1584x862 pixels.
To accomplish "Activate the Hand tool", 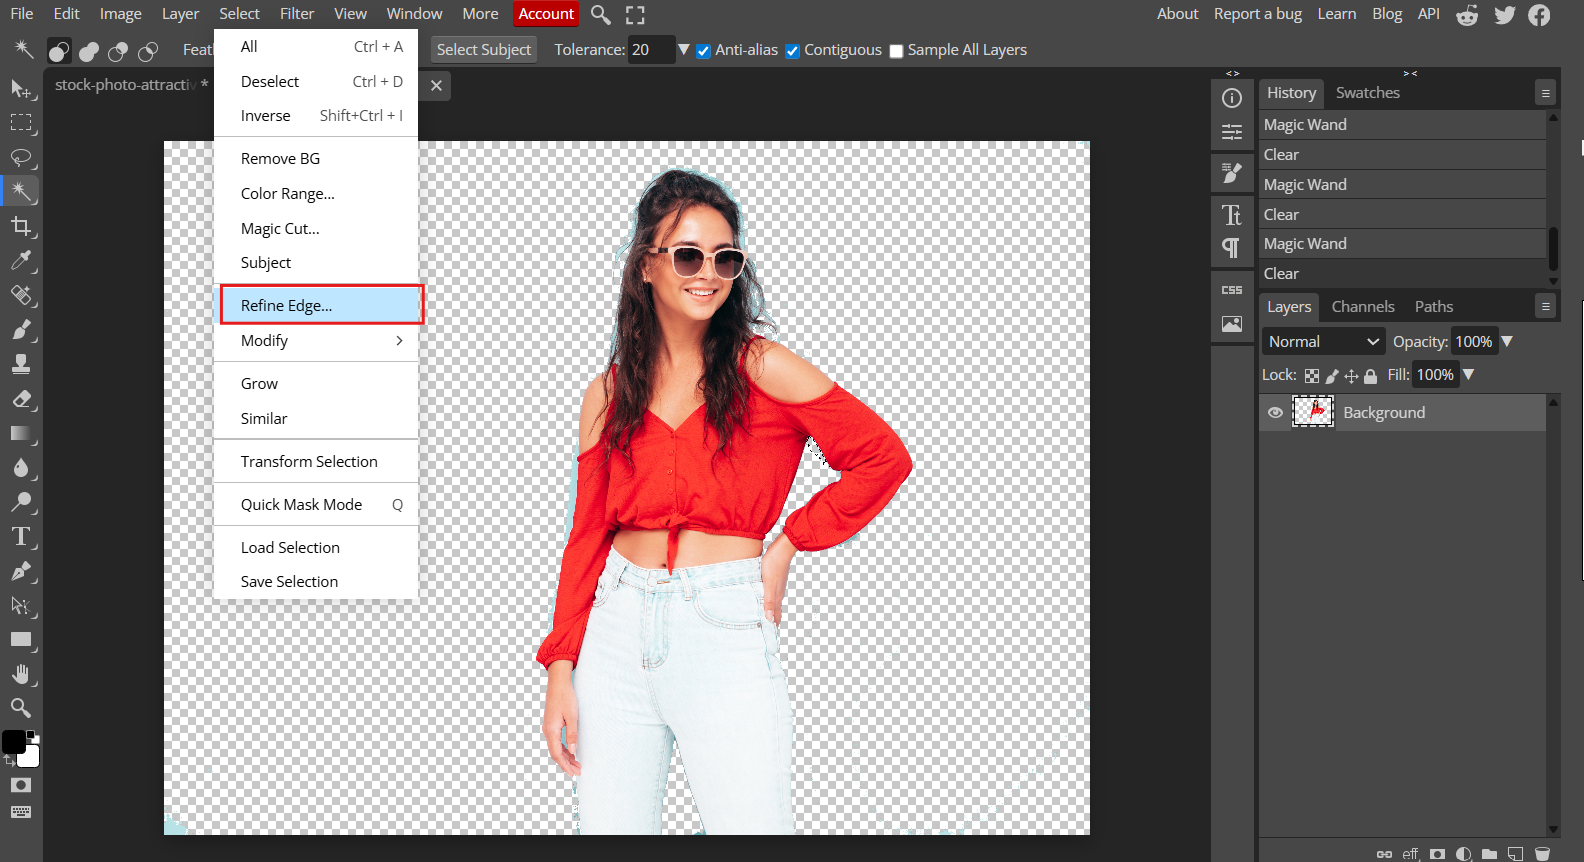I will [x=20, y=674].
